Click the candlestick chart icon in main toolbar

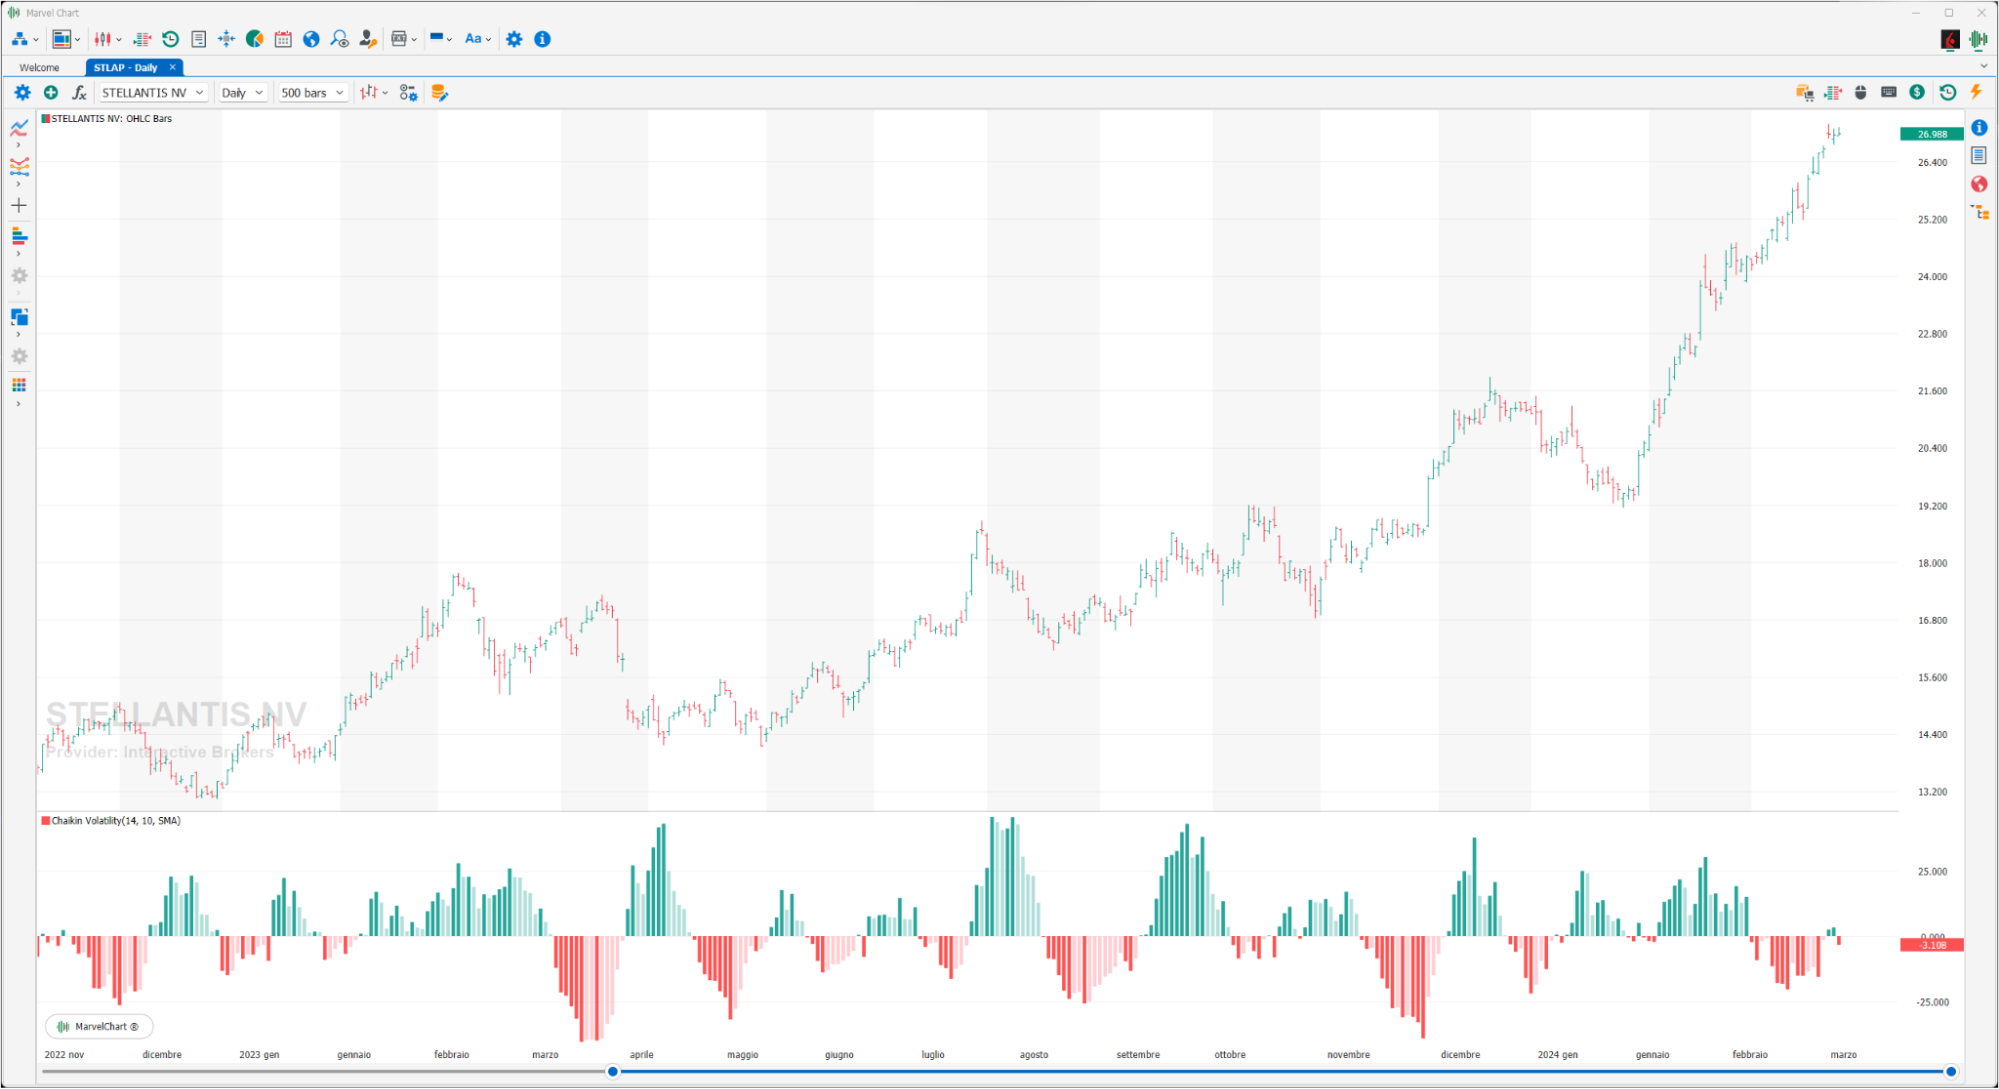103,39
